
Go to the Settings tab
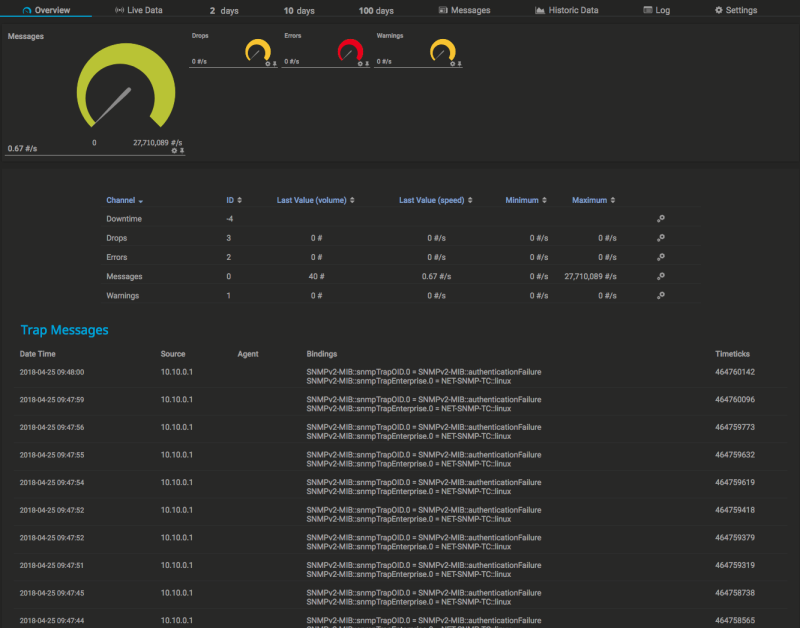tap(735, 10)
